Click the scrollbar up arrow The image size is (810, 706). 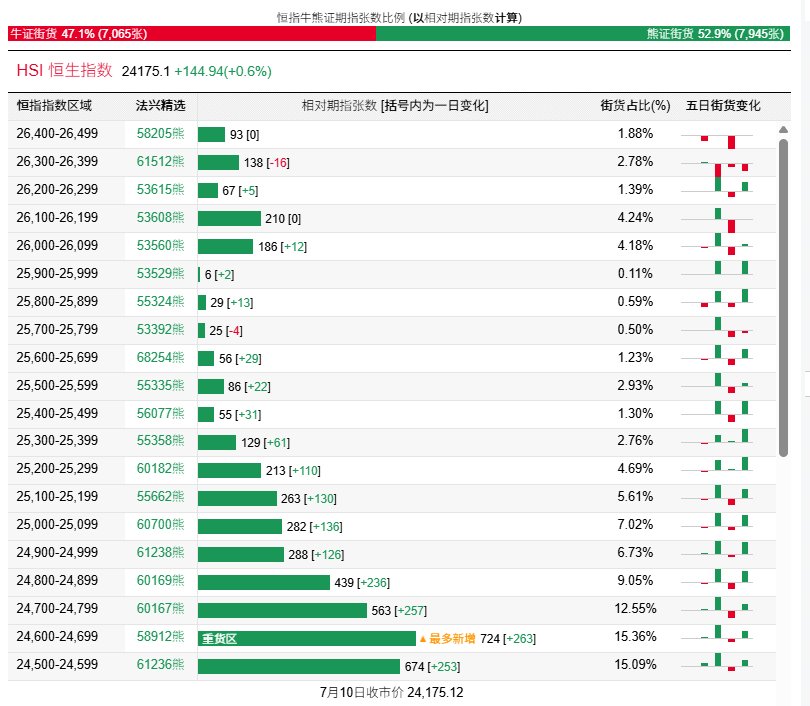coord(783,130)
